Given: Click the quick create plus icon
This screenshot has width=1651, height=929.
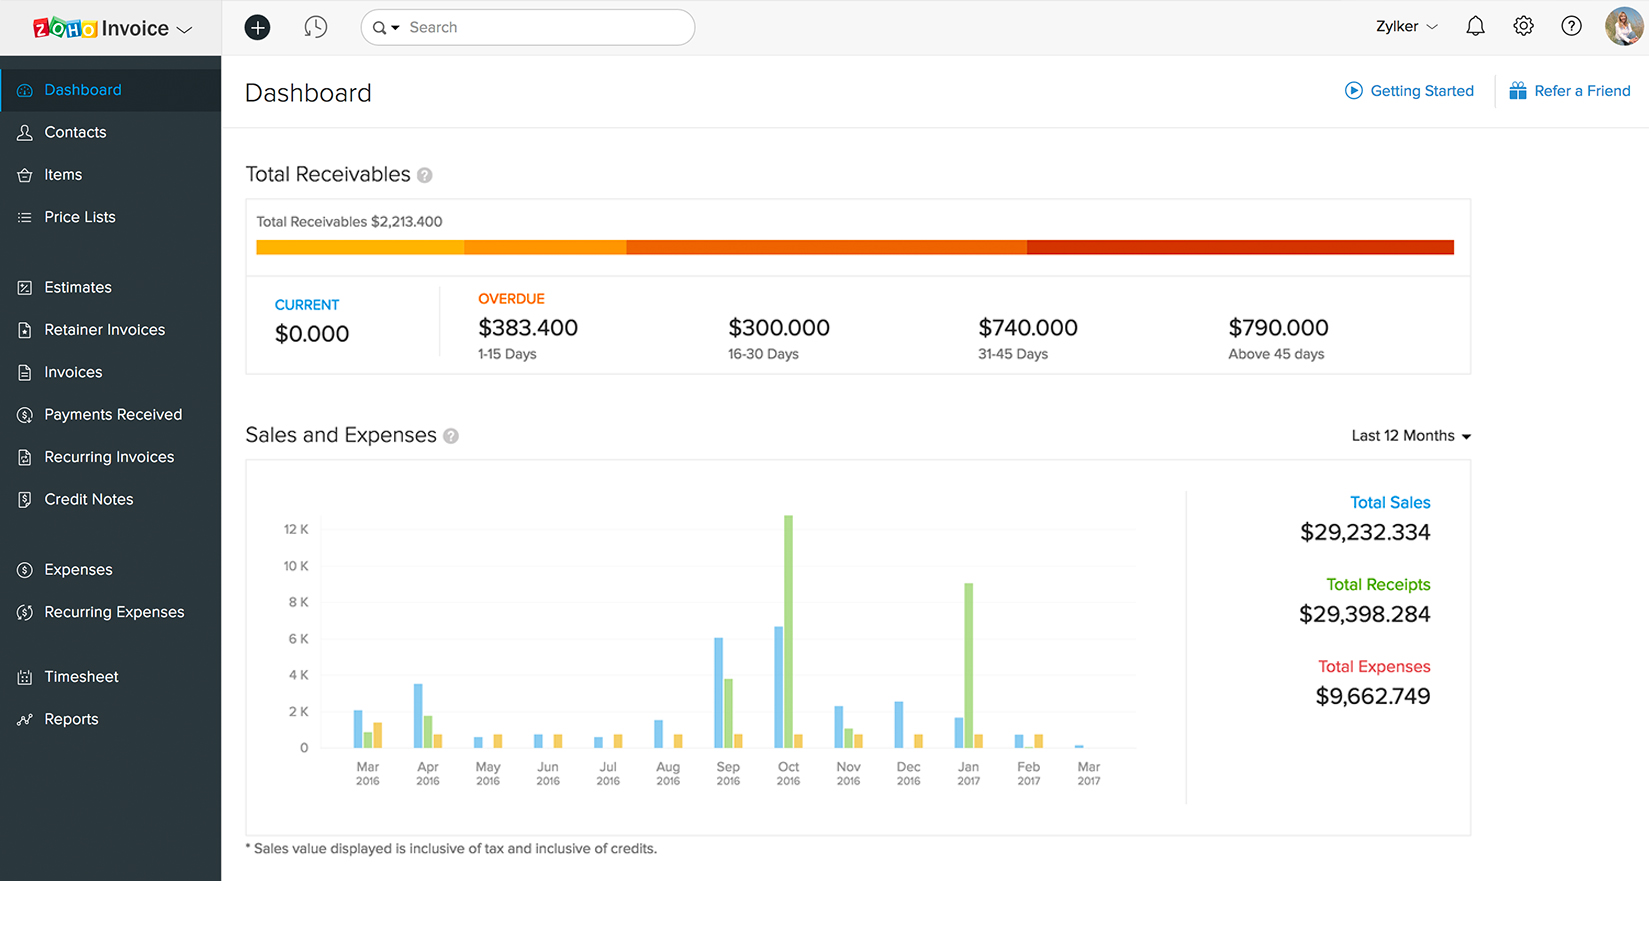Looking at the screenshot, I should coord(257,27).
